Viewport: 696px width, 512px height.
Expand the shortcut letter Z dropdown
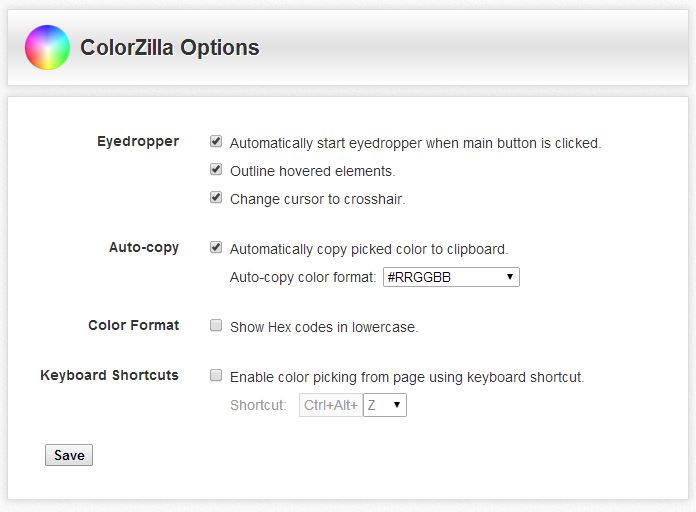click(385, 405)
